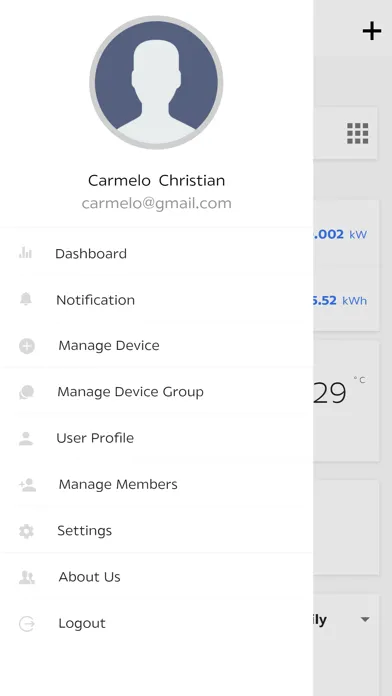Select the Manage Device Group menu entry
The height and width of the screenshot is (696, 392).
(157, 392)
